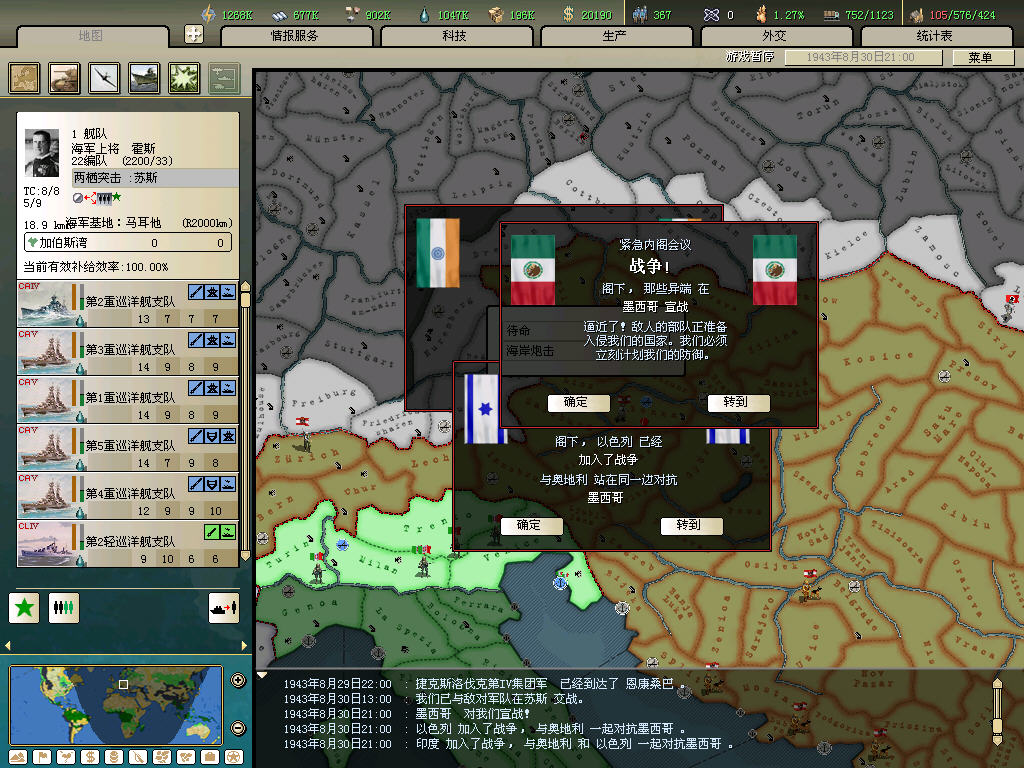Click the energy lightning resource icon

(208, 14)
